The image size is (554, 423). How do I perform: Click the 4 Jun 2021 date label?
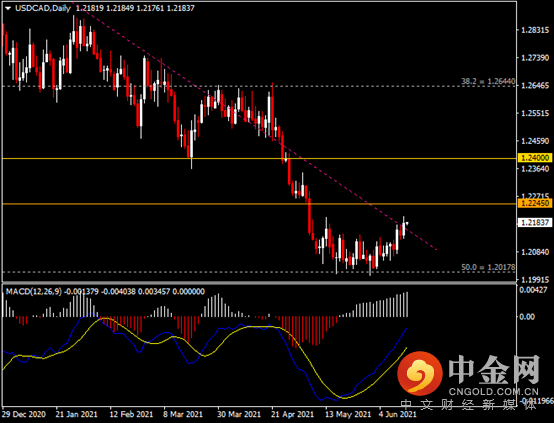(x=397, y=414)
